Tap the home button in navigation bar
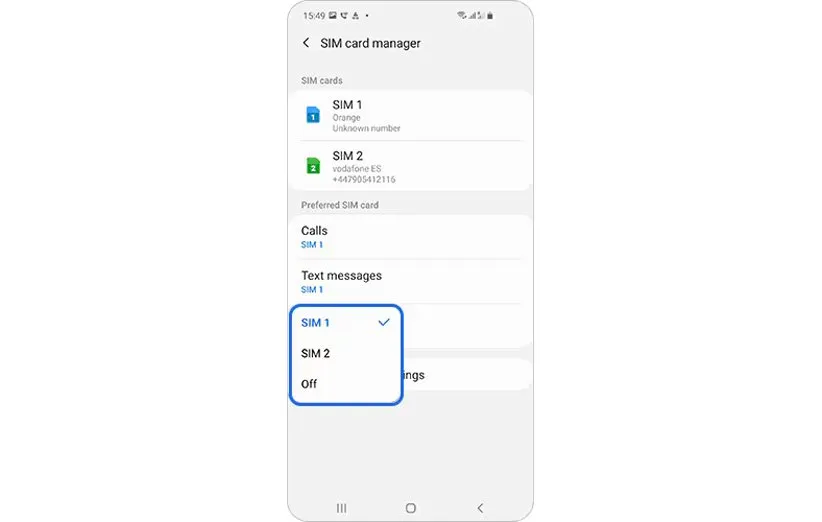This screenshot has height=522, width=822. coord(410,508)
